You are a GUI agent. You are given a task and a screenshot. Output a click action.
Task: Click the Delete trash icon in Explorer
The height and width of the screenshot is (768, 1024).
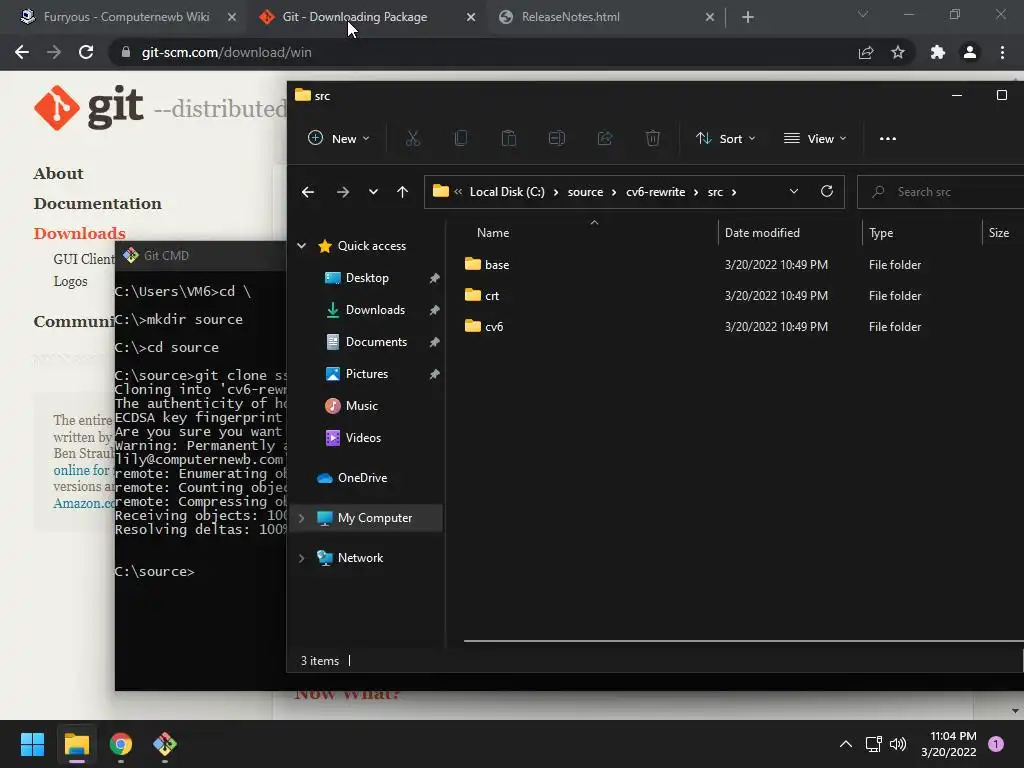(x=652, y=138)
